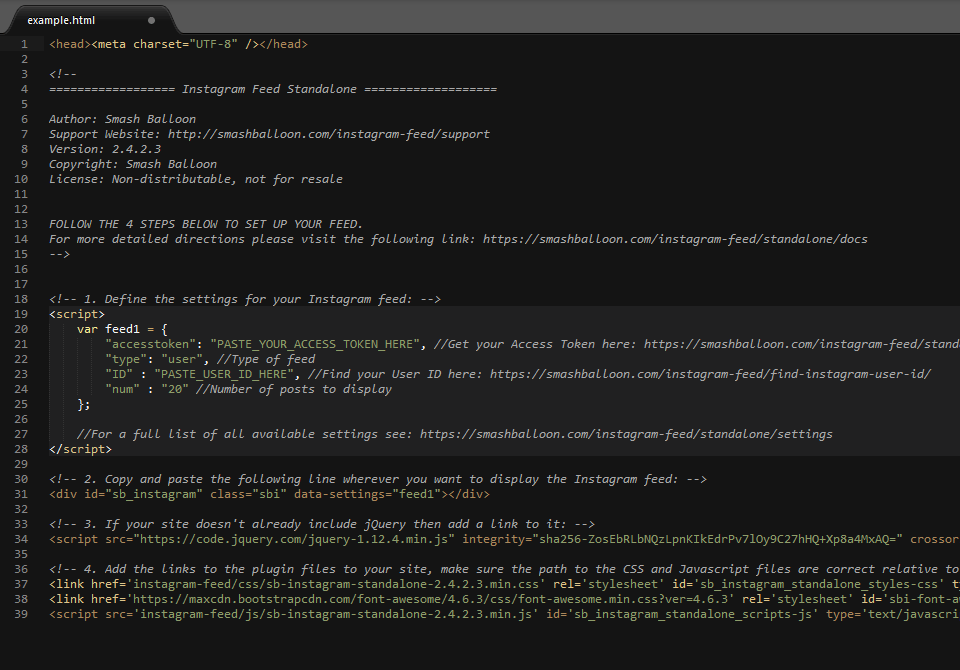Image resolution: width=960 pixels, height=670 pixels.
Task: Click the instagram-feed/standalone/settings URL
Action: 626,434
